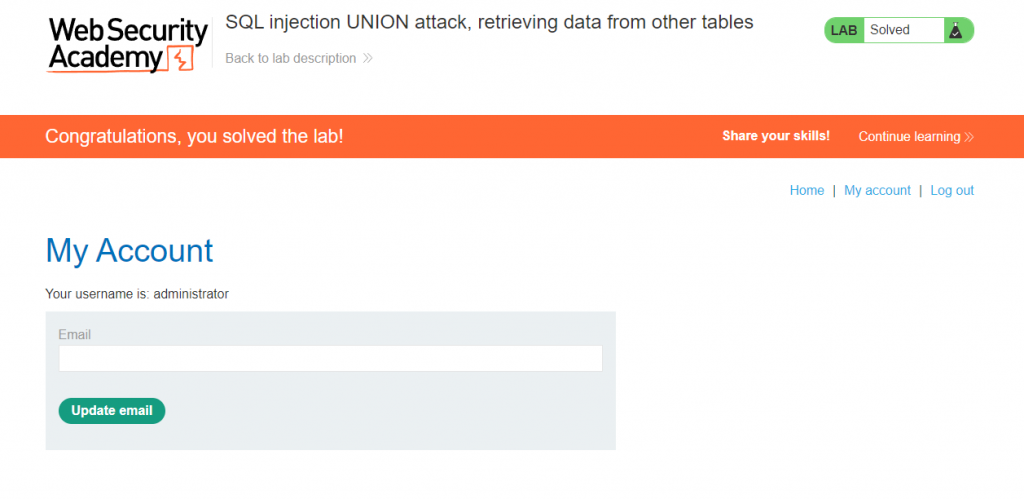Click the administrator username text
The height and width of the screenshot is (499, 1024).
pos(191,294)
